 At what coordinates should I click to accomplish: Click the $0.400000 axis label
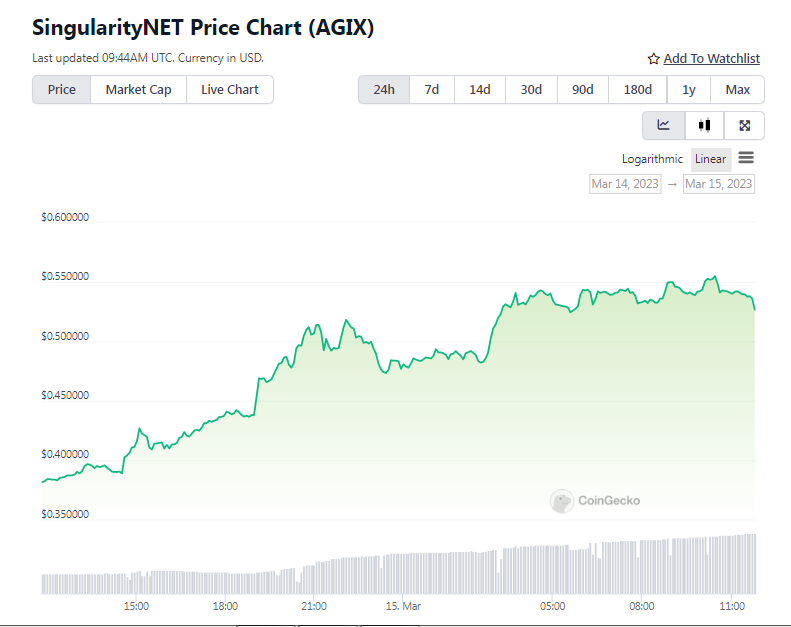tap(65, 454)
